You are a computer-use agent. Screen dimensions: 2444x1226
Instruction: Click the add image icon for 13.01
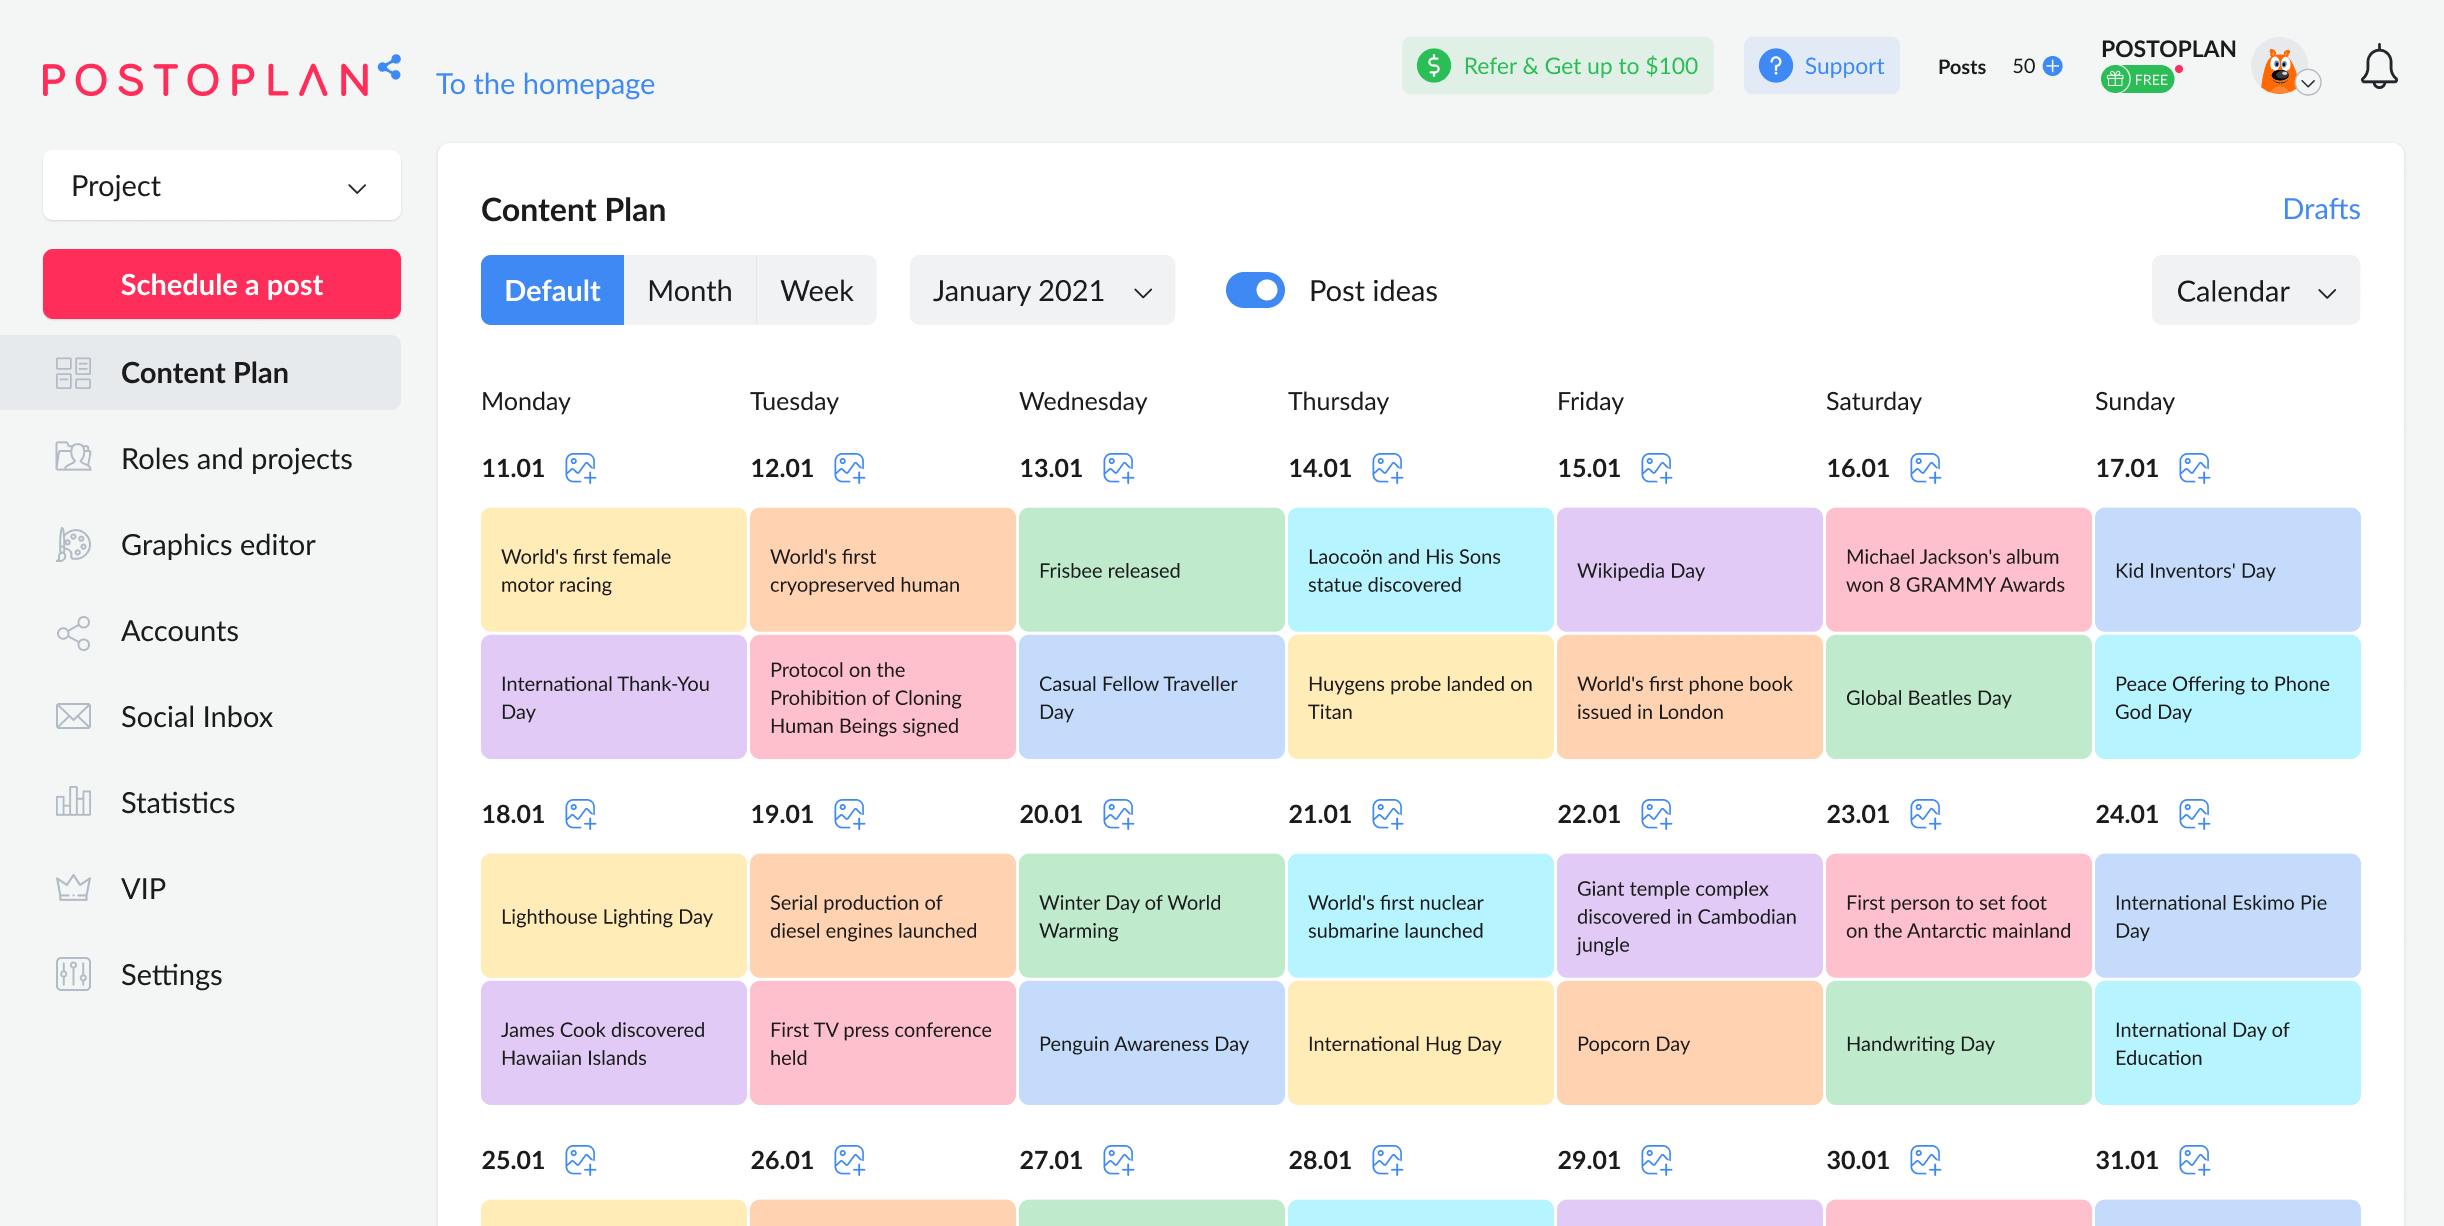(1118, 468)
